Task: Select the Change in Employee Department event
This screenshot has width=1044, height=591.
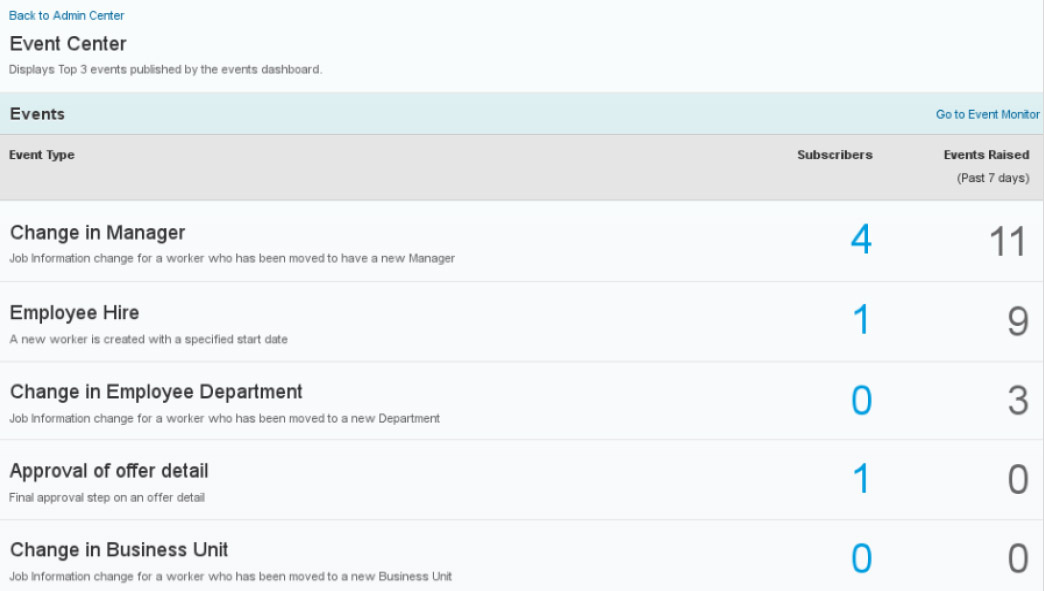Action: pos(156,391)
